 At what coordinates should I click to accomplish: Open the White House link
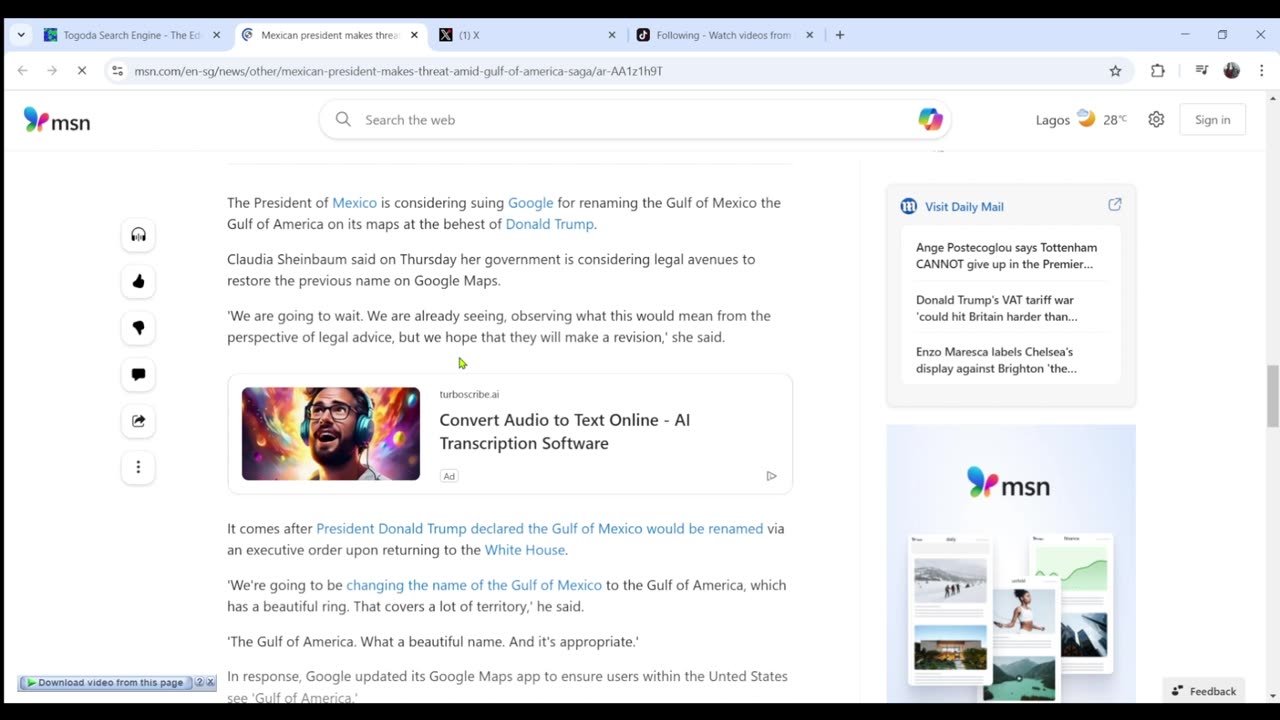[525, 550]
